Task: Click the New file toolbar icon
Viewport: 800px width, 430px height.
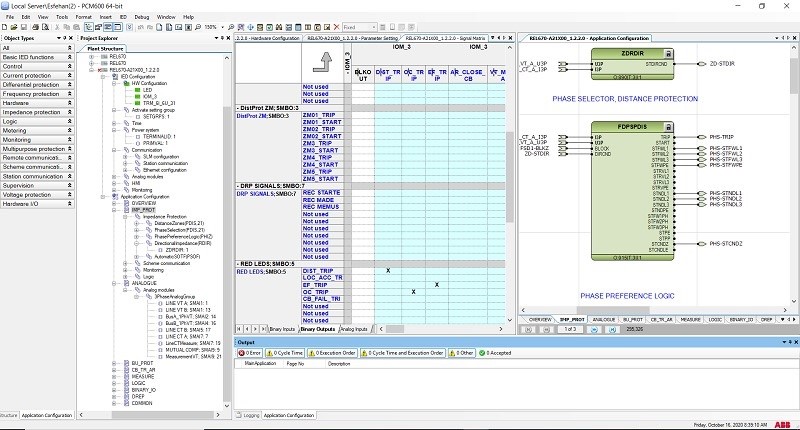Action: 6,27
